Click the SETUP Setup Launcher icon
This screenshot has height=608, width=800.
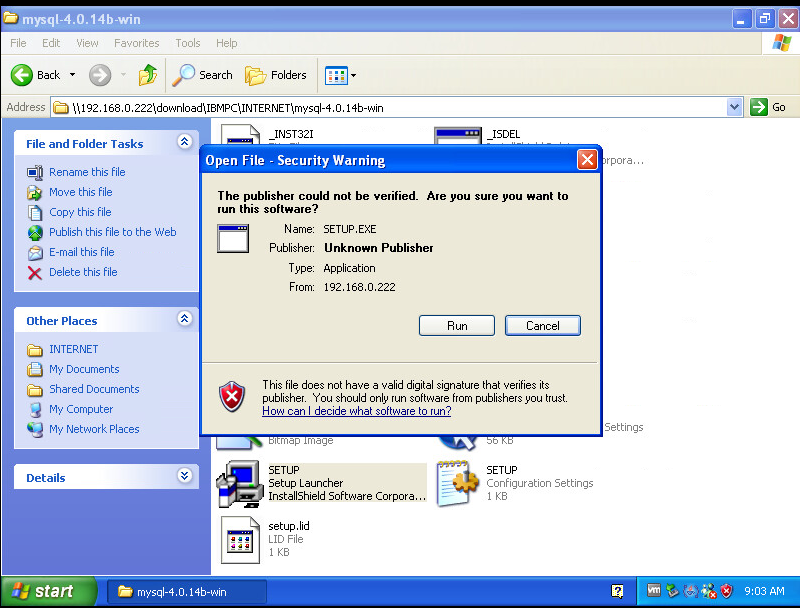point(240,485)
